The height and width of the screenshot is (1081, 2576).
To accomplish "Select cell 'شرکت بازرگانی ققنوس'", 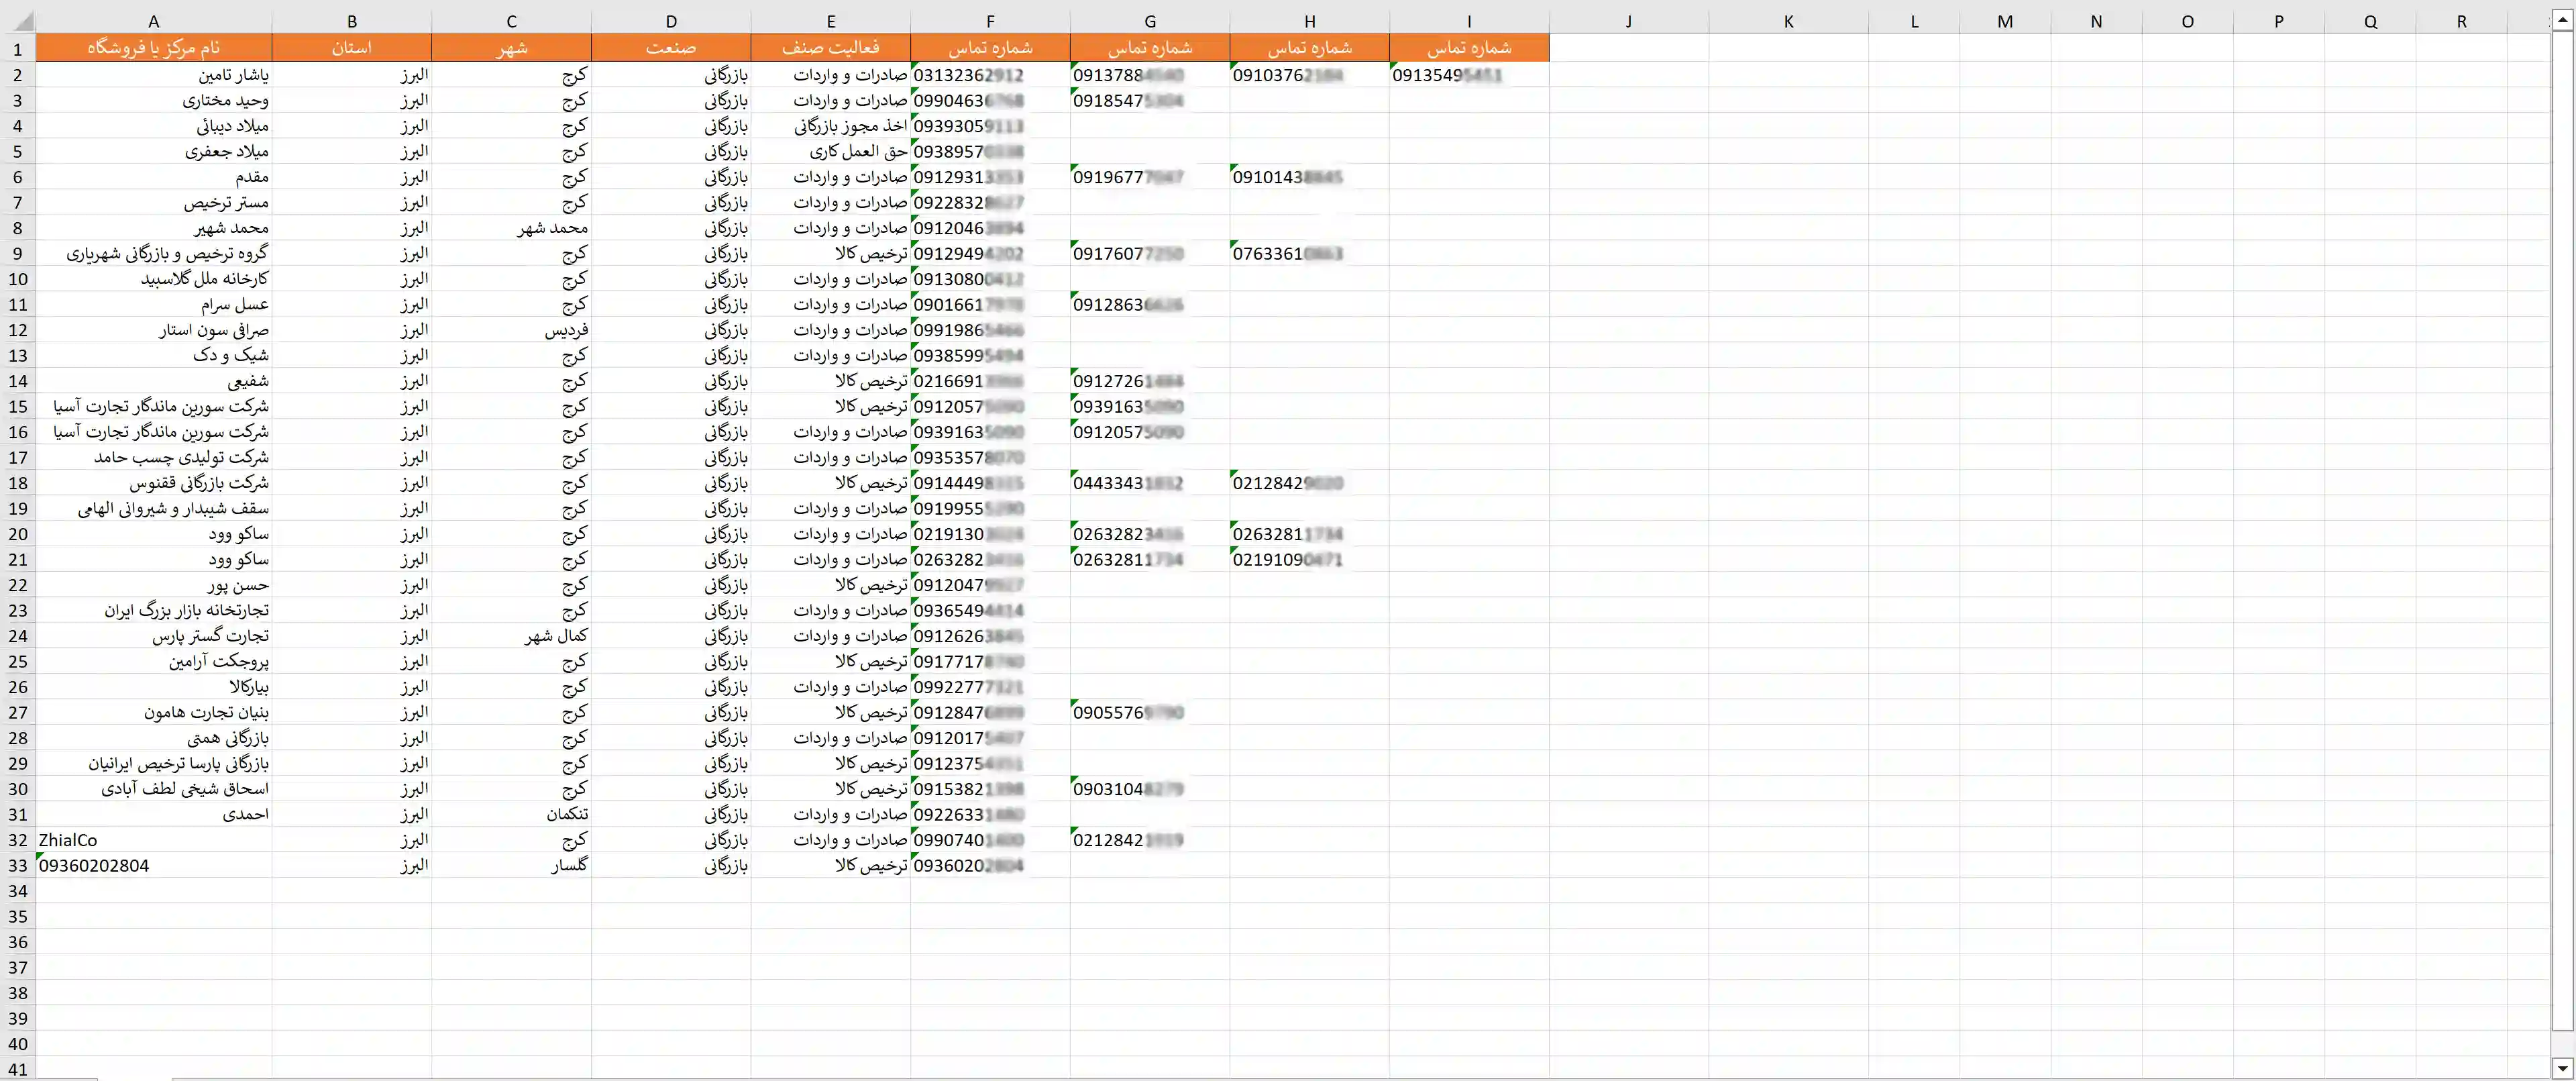I will 153,483.
